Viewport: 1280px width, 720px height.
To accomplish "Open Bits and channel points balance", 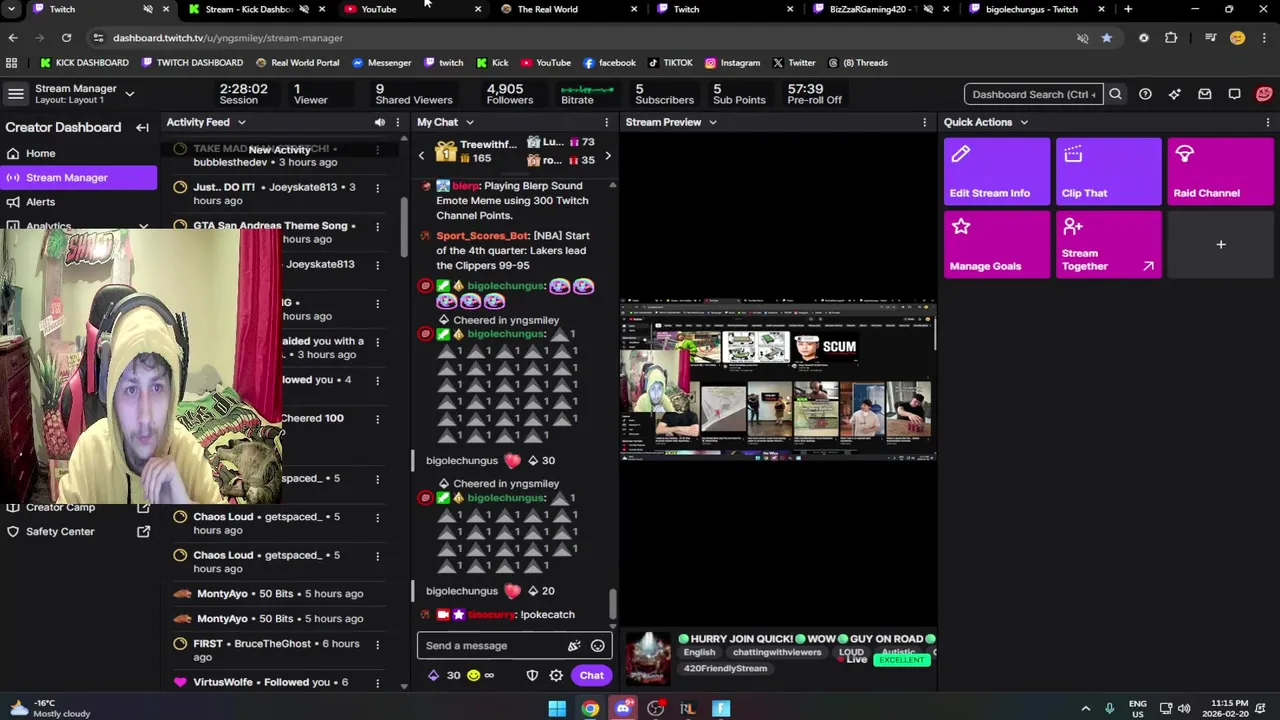I will pyautogui.click(x=461, y=675).
